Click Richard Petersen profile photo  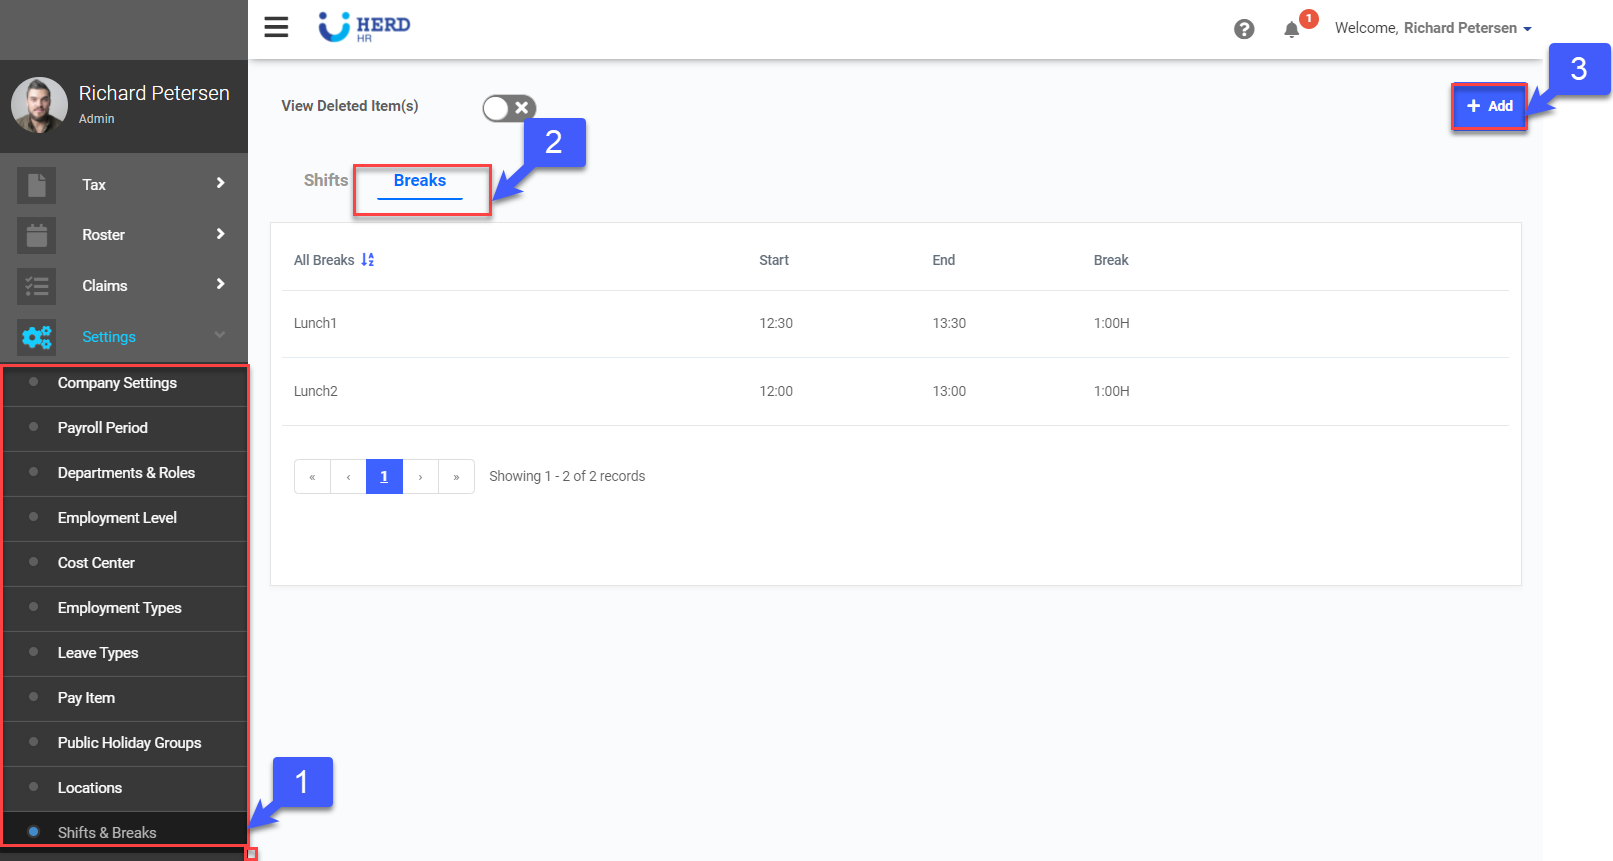point(39,105)
